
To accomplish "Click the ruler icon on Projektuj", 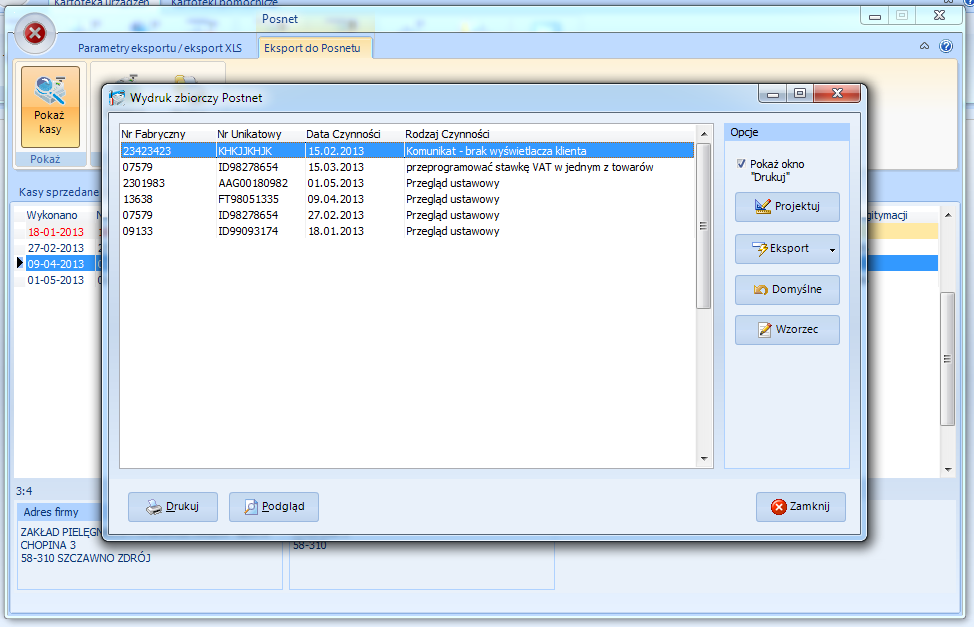I will tap(763, 206).
